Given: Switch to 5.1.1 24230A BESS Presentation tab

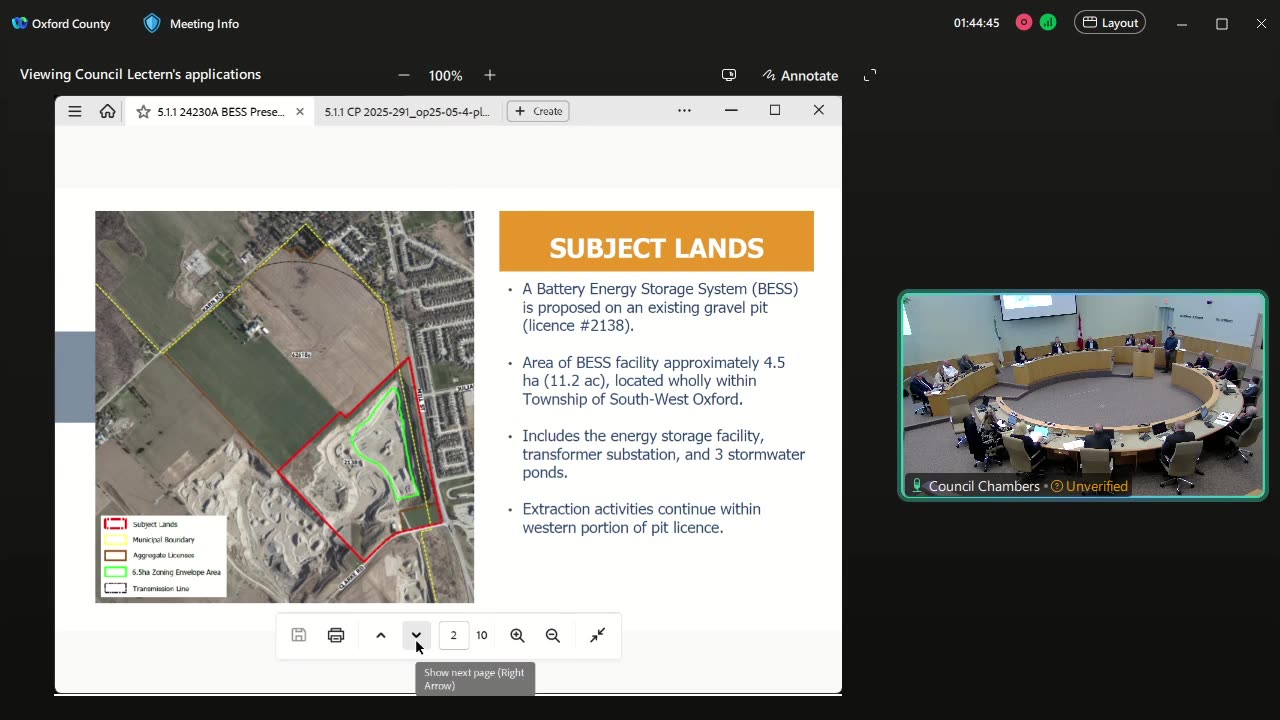Looking at the screenshot, I should click(220, 112).
